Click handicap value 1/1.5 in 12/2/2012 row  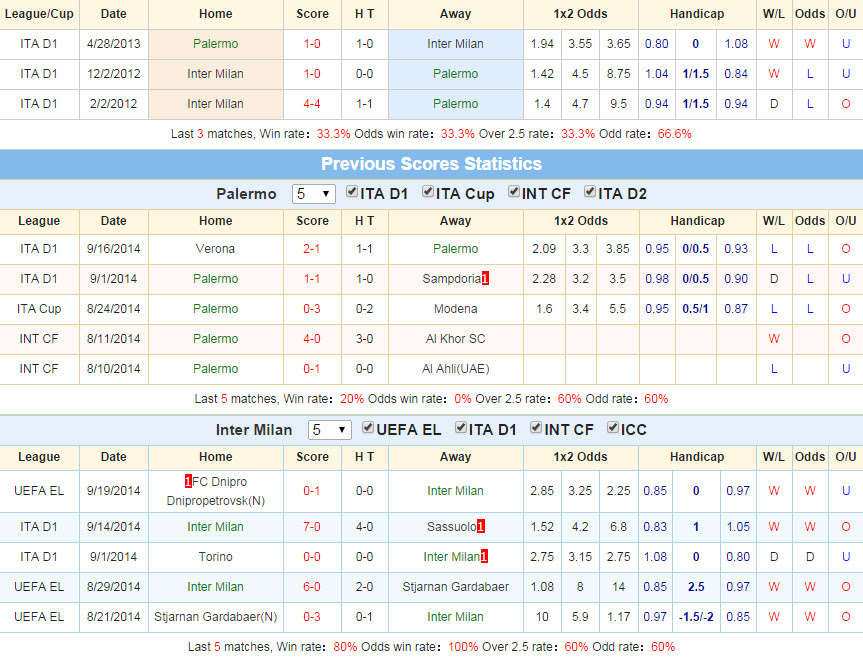[696, 74]
